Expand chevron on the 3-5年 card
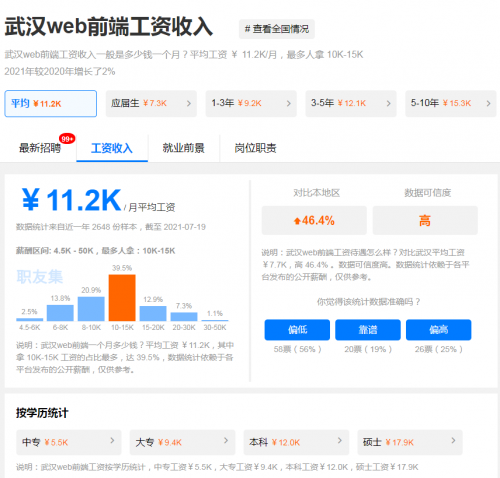Image resolution: width=500 pixels, height=478 pixels. point(389,104)
